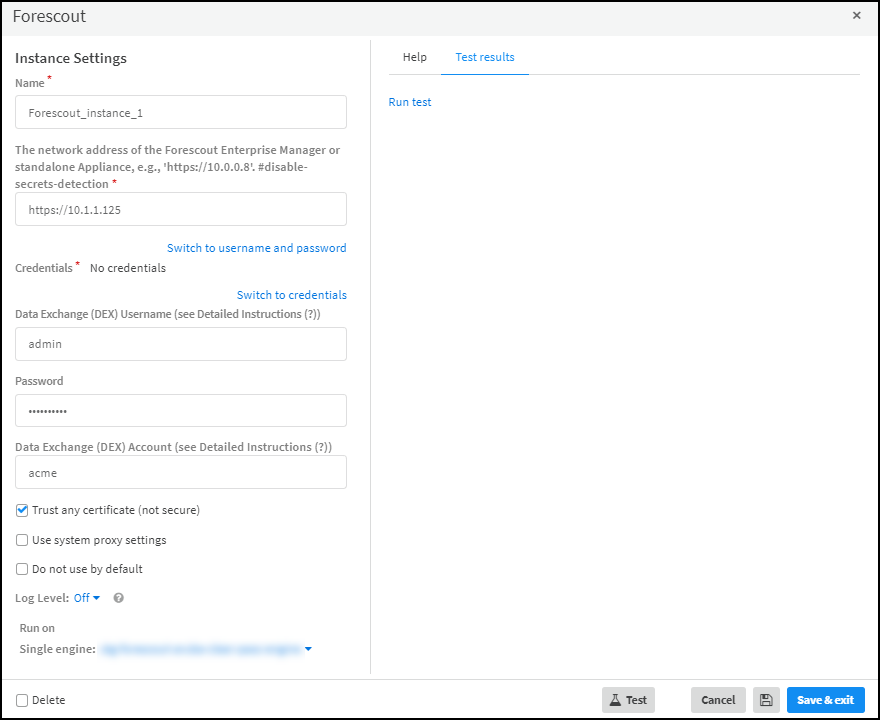This screenshot has width=880, height=720.
Task: Click Switch to username and password
Action: pyautogui.click(x=256, y=248)
